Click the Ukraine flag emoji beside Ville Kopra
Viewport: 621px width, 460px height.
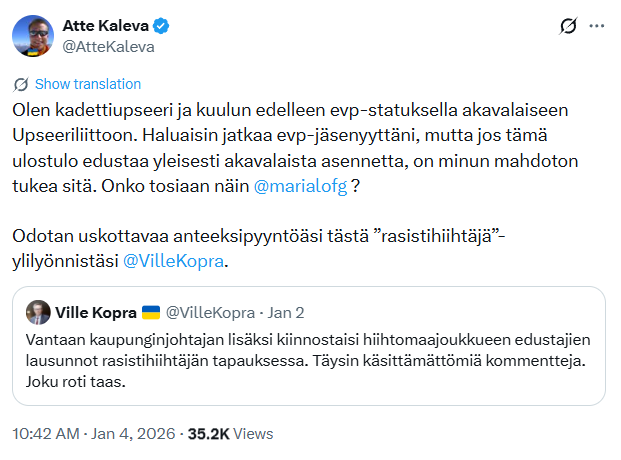(151, 312)
